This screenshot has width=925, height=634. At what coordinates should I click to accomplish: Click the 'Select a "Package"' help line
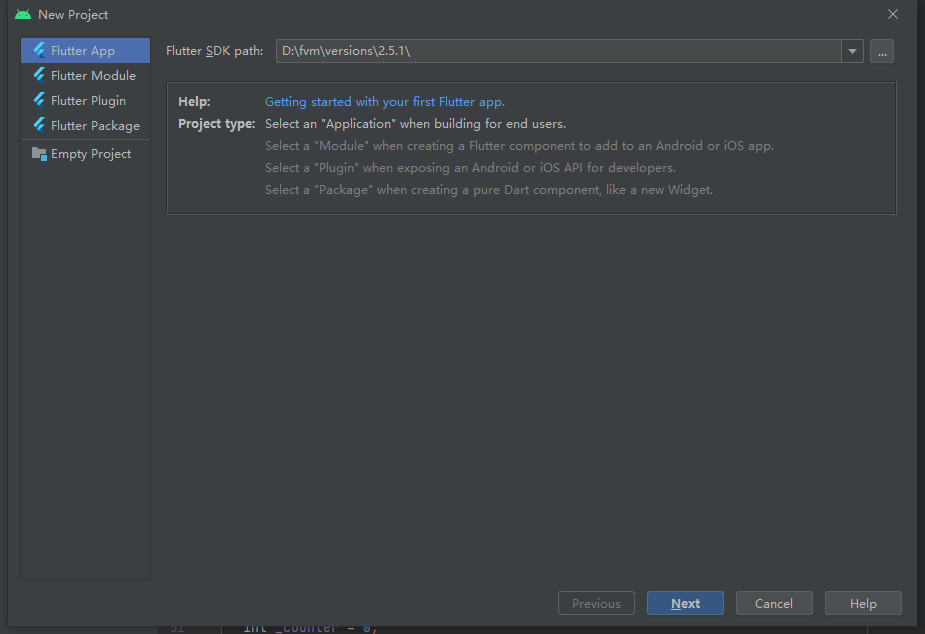(488, 190)
